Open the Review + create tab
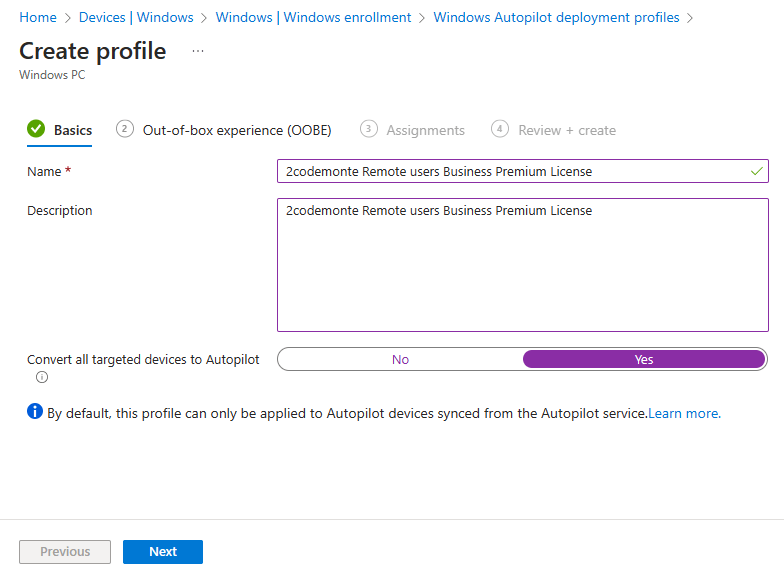The width and height of the screenshot is (784, 579). tap(566, 130)
